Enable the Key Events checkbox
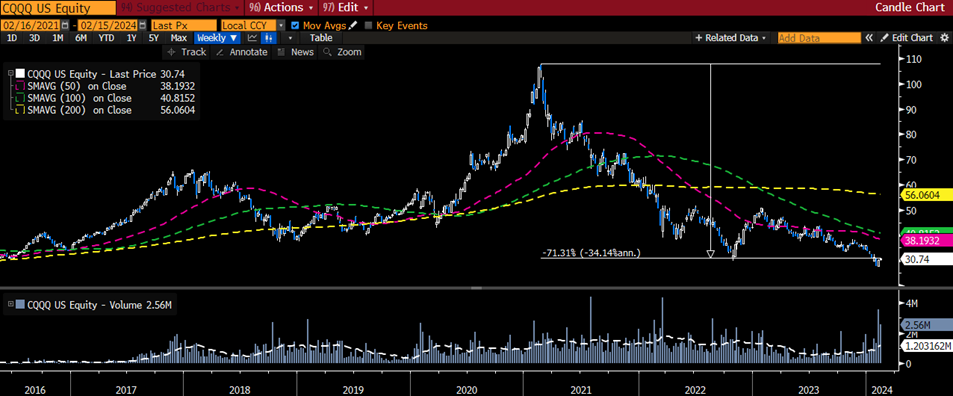The image size is (953, 396). coord(368,26)
